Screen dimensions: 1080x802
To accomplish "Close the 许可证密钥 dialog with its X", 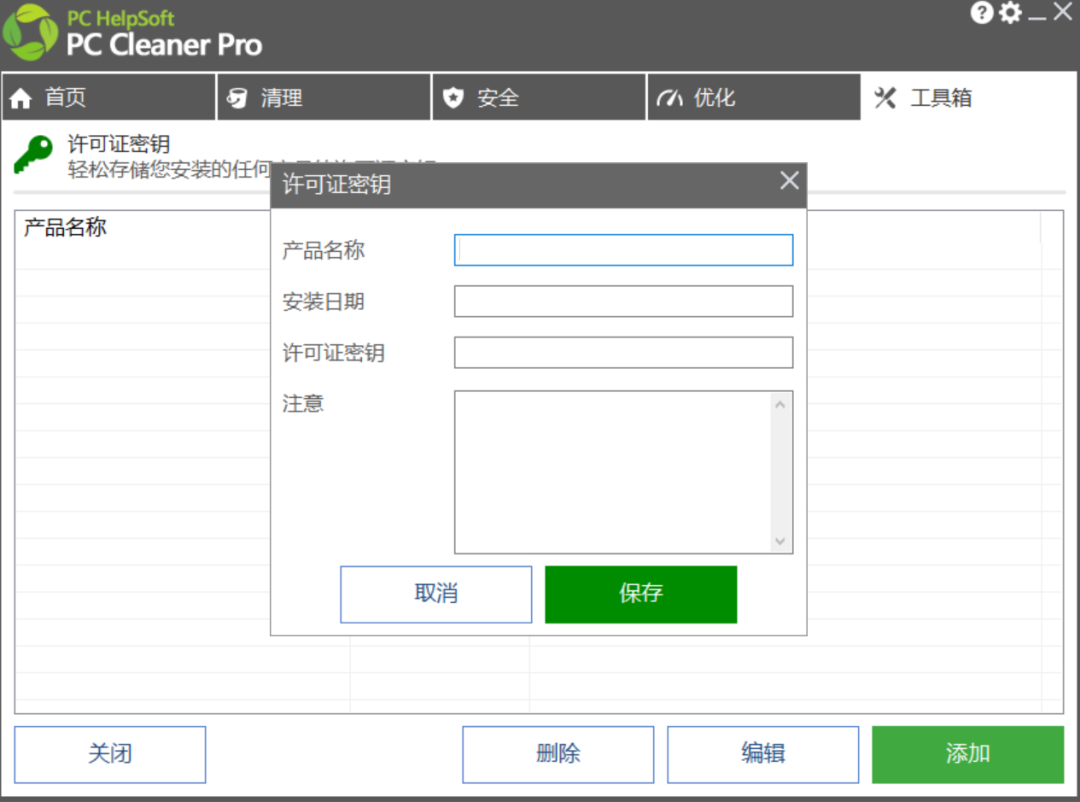I will click(789, 181).
